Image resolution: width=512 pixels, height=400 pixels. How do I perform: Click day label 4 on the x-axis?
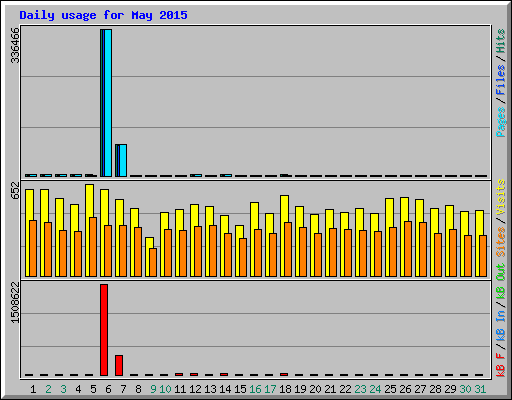coord(78,389)
